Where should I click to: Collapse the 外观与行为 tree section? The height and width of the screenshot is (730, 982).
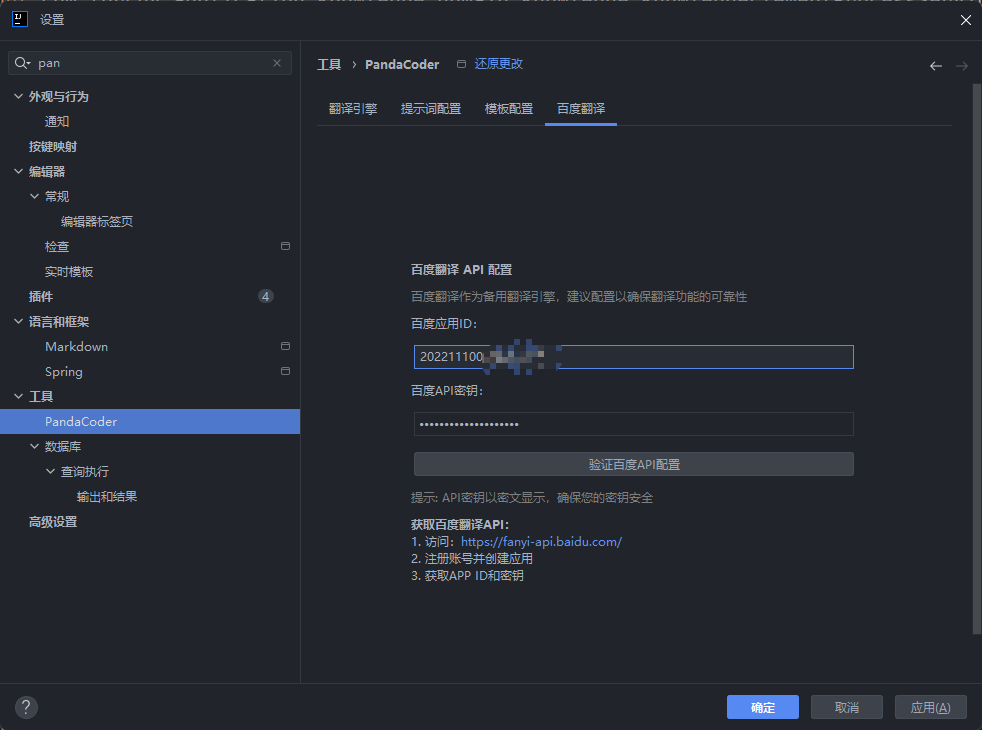(18, 96)
